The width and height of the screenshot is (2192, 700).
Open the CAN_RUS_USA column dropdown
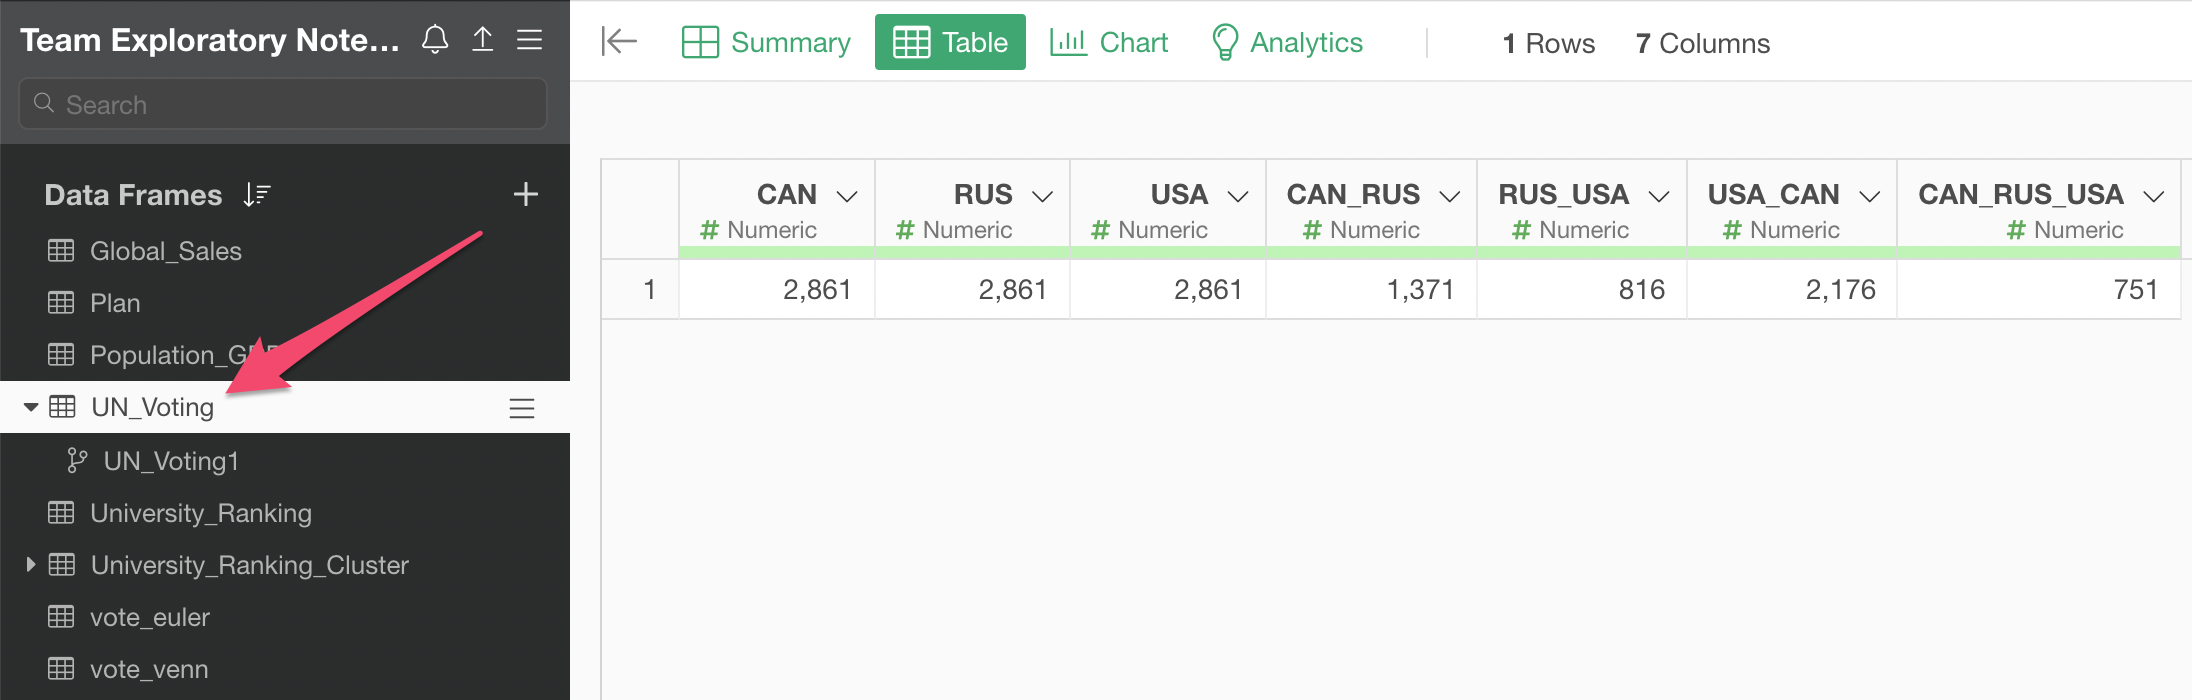click(2154, 196)
